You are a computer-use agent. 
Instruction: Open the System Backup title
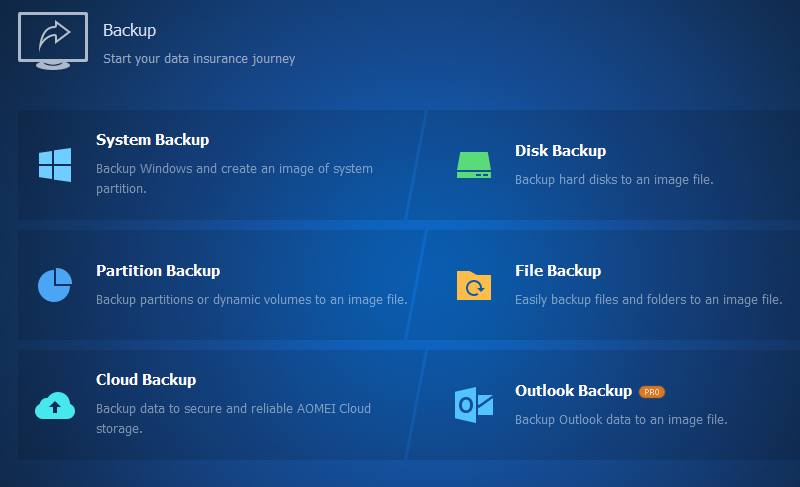click(152, 140)
